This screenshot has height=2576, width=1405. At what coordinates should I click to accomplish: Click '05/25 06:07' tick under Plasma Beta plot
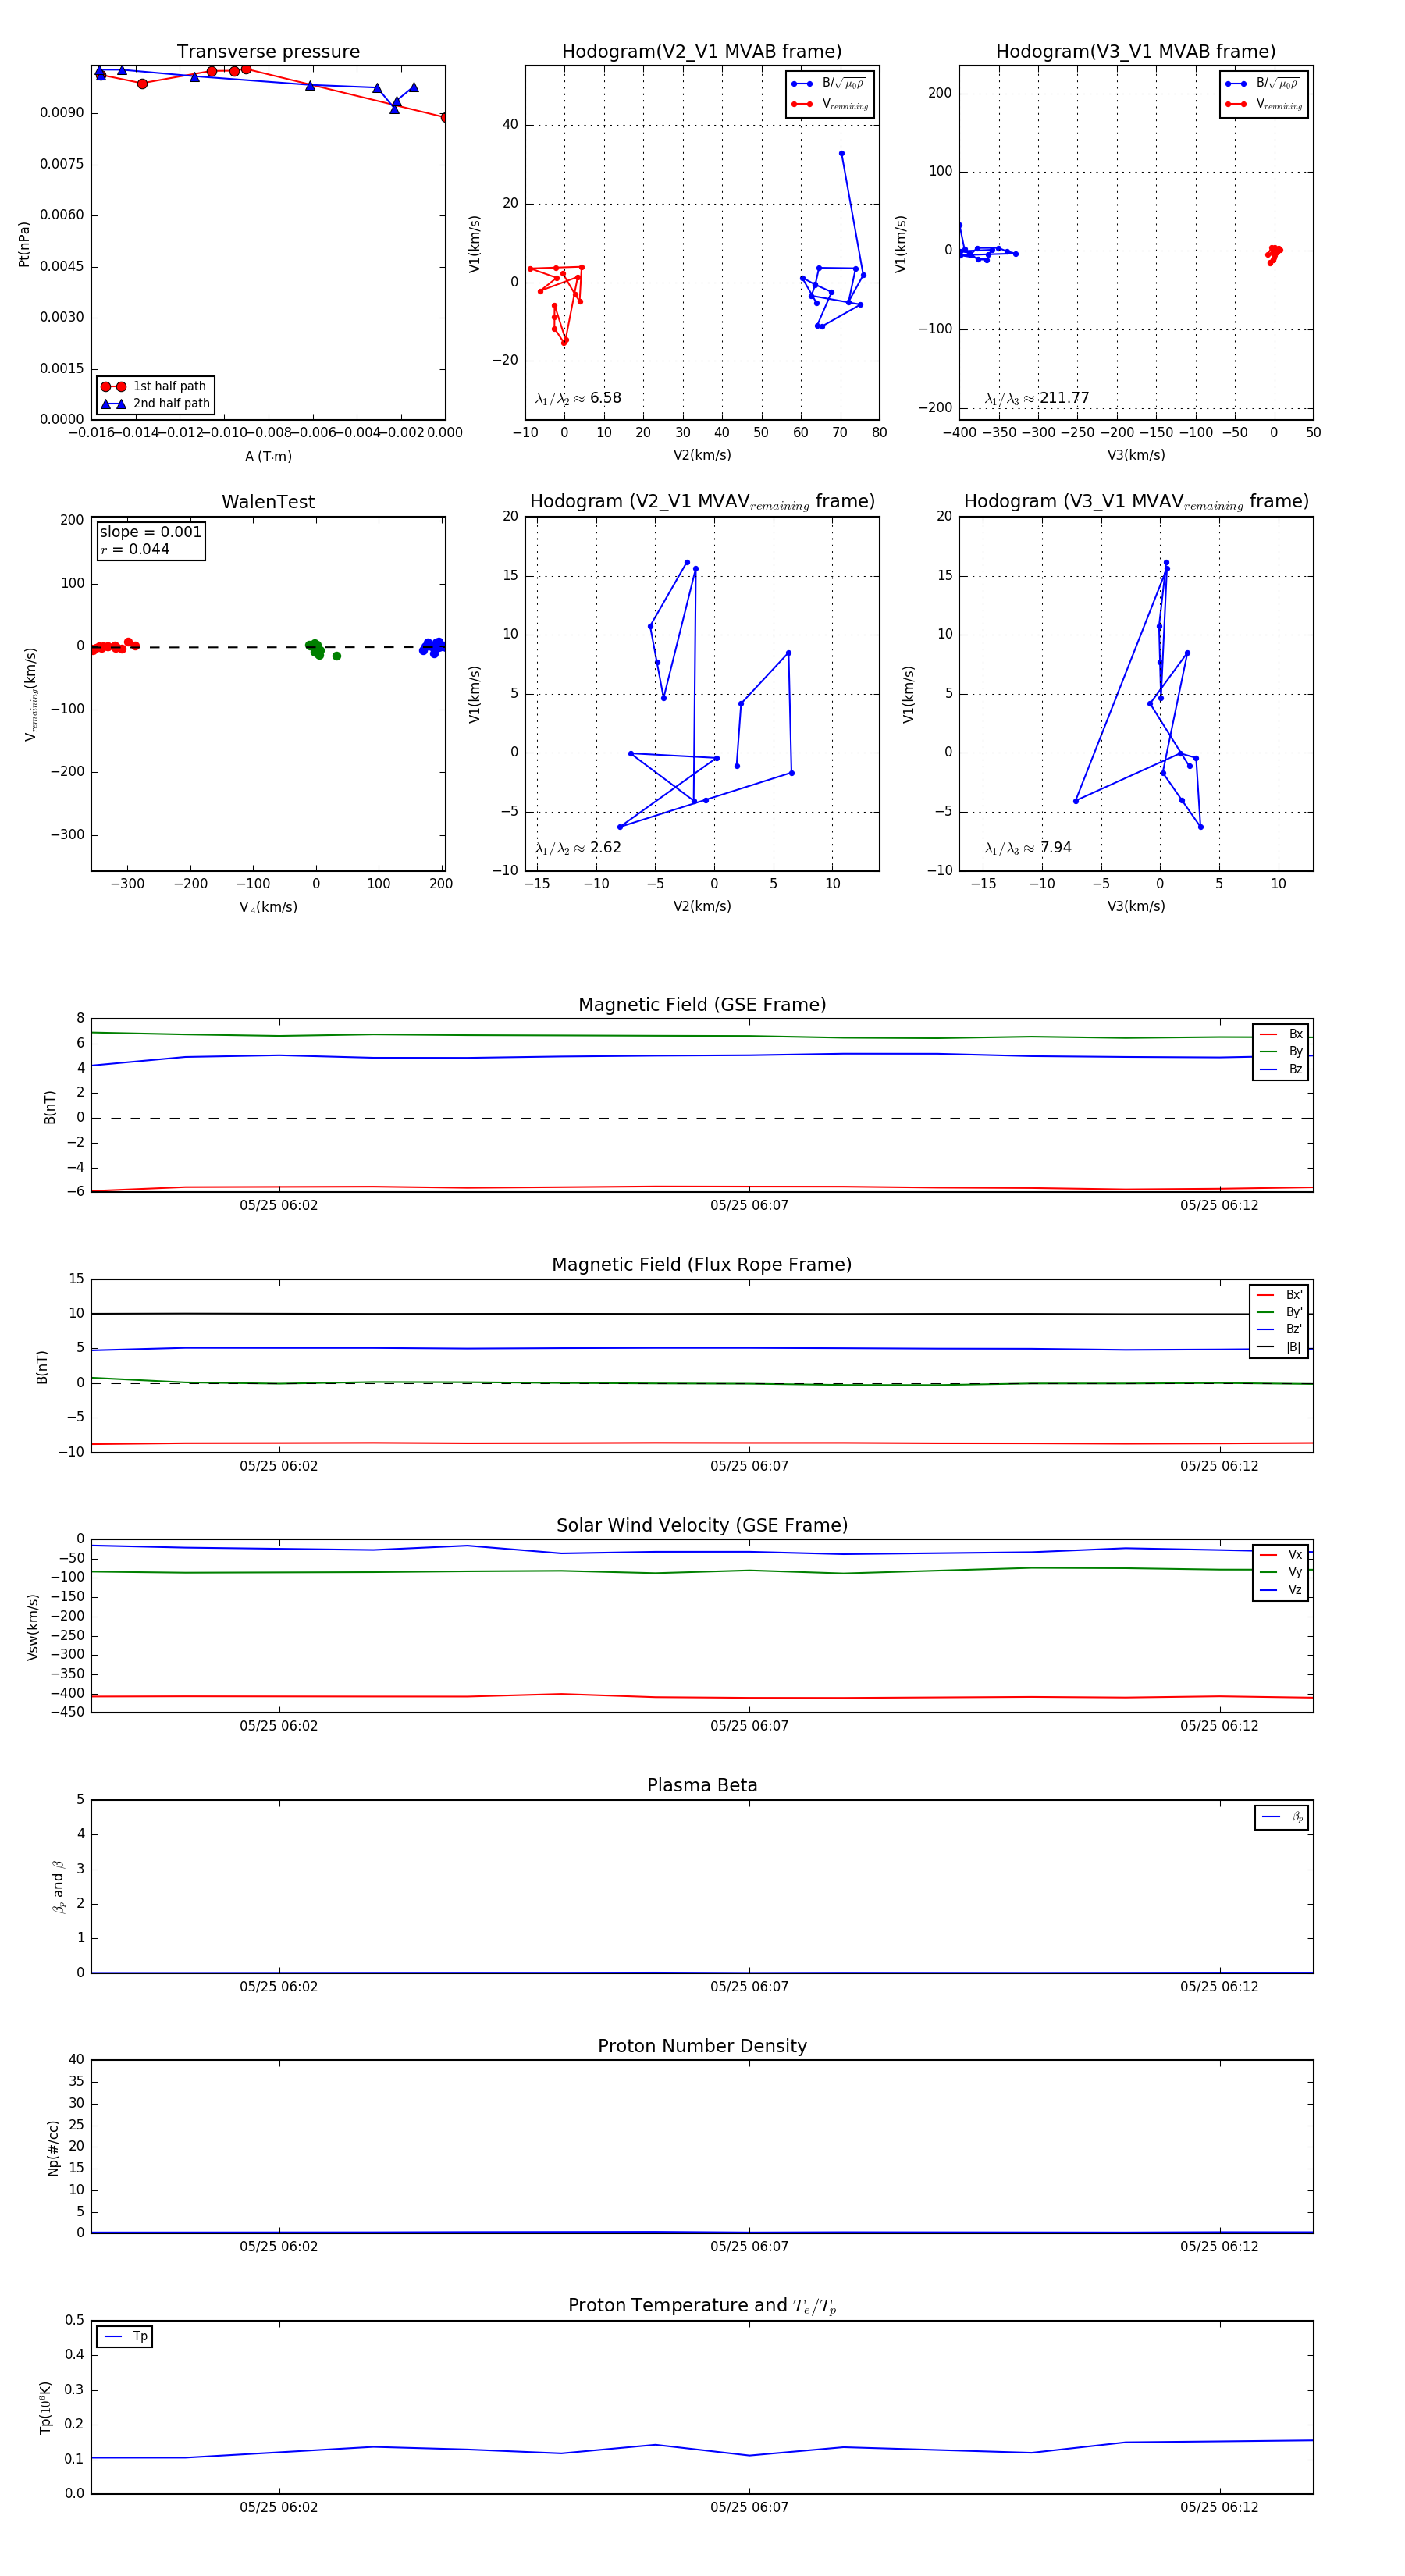point(749,1987)
